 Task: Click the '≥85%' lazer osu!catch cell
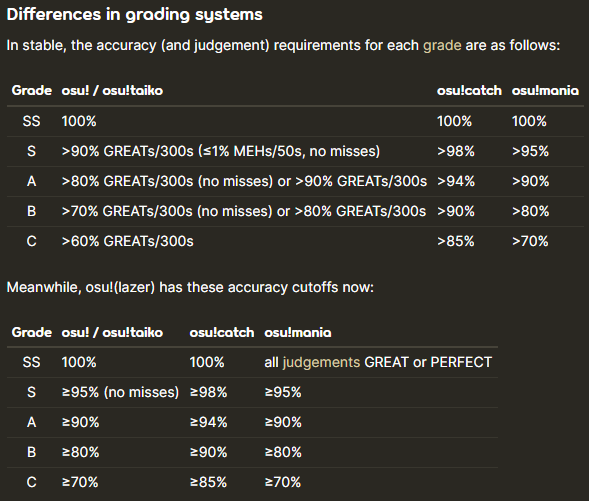(x=208, y=482)
